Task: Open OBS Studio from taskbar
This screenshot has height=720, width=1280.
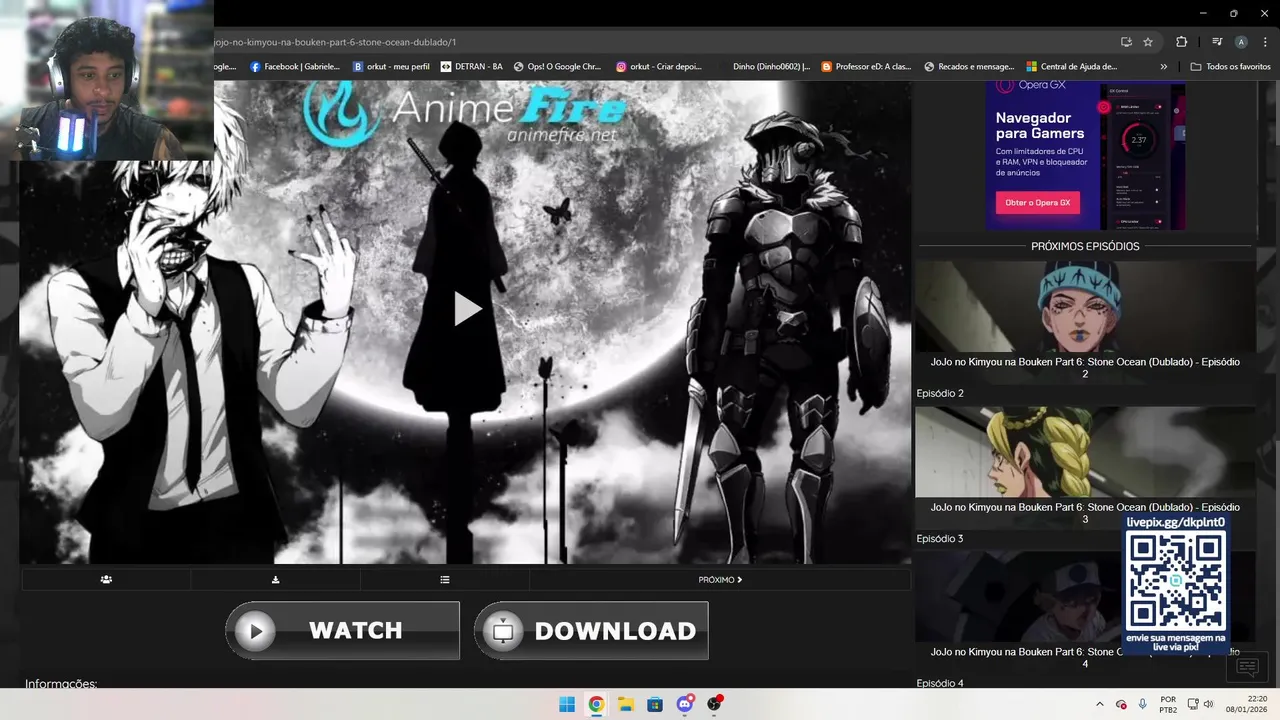Action: pyautogui.click(x=714, y=704)
